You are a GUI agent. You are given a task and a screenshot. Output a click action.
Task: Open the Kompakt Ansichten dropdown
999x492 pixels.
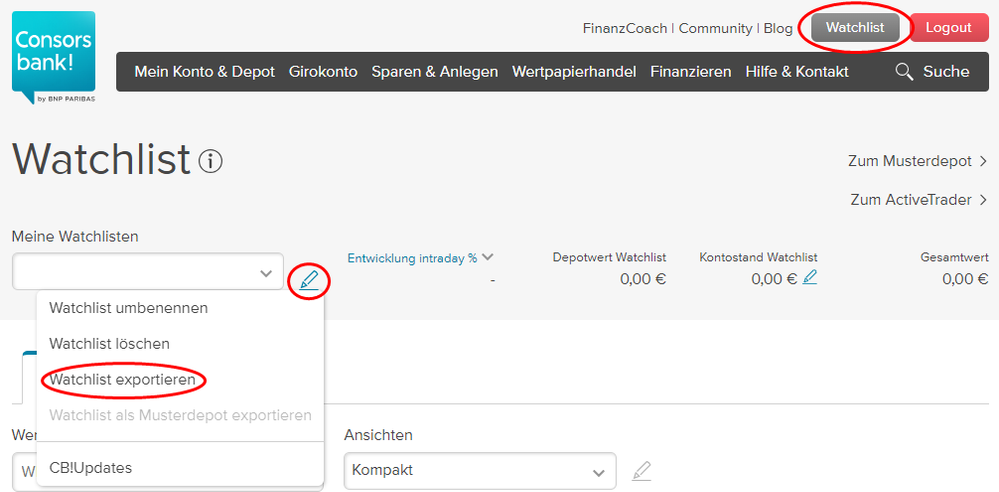click(480, 471)
